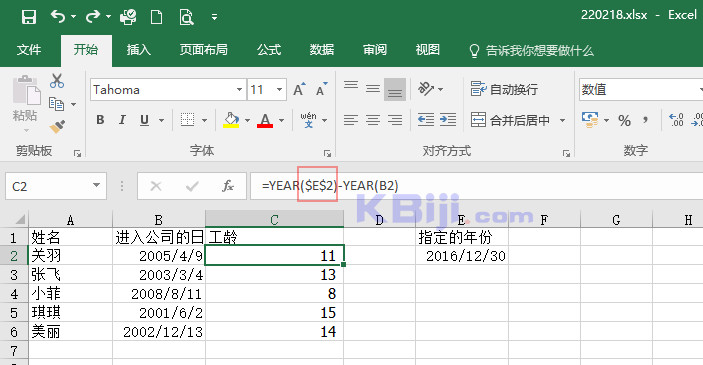The width and height of the screenshot is (703, 365).
Task: Switch to the 插入 ribbon tab
Action: pos(139,49)
